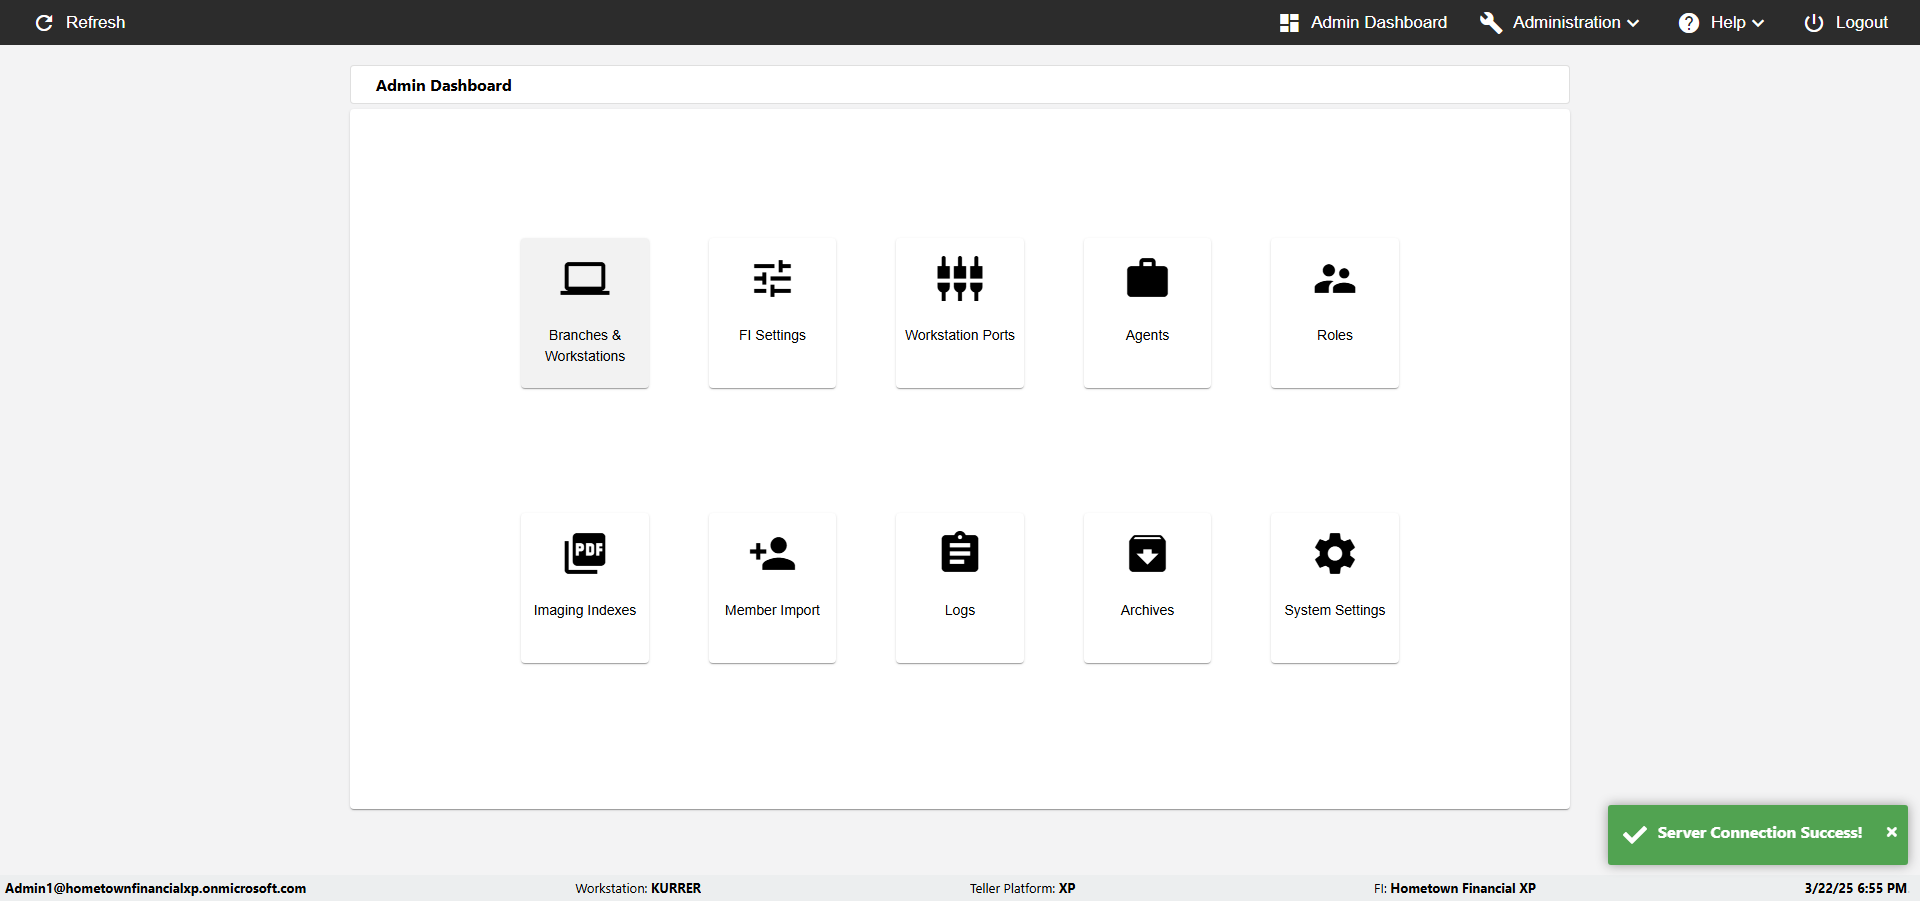Click the Agents tile label
The image size is (1920, 901).
[x=1147, y=335]
